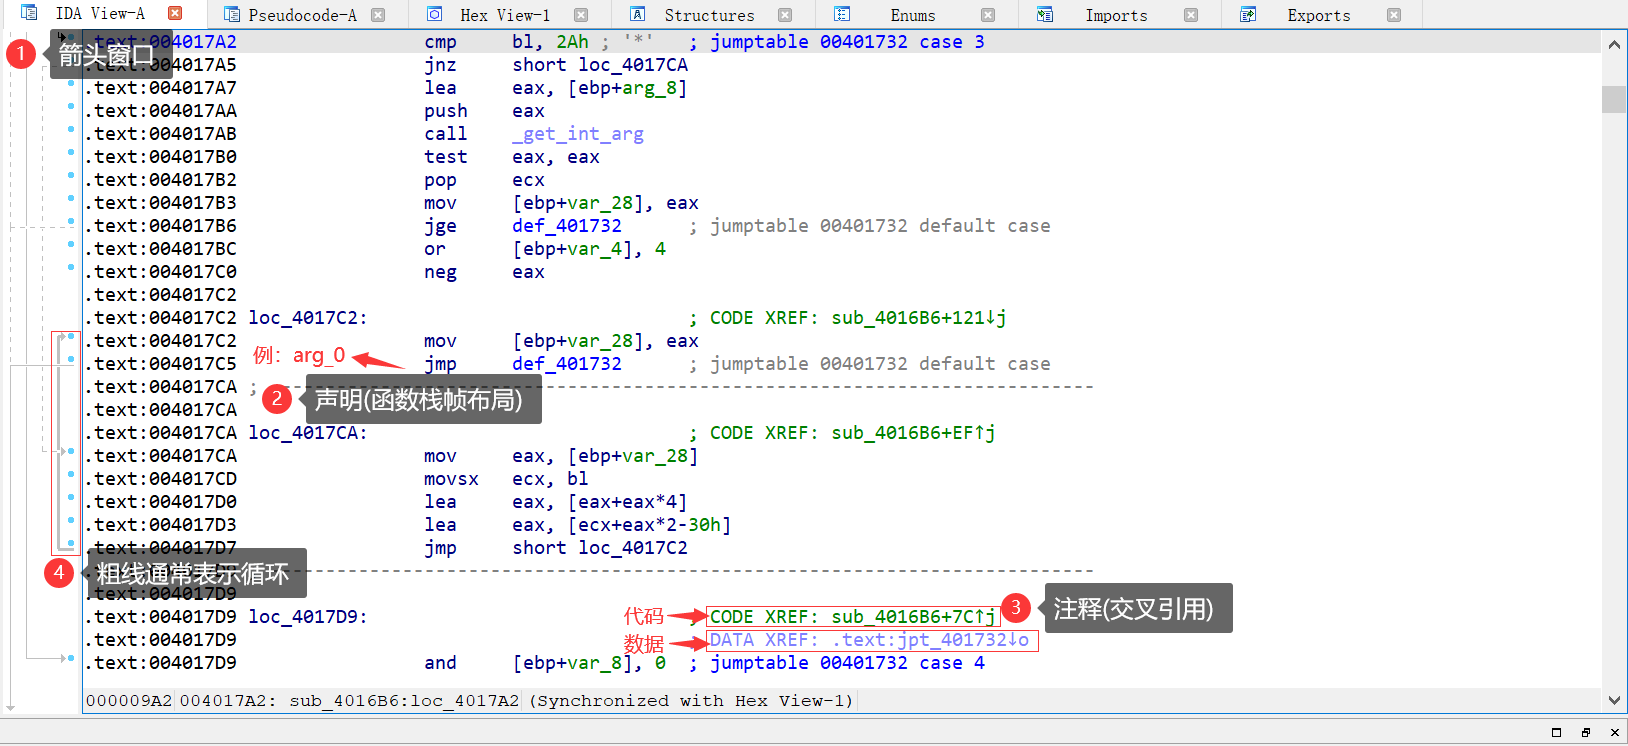
Task: Toggle breakpoint dot at address 004017D3
Action: [x=71, y=521]
